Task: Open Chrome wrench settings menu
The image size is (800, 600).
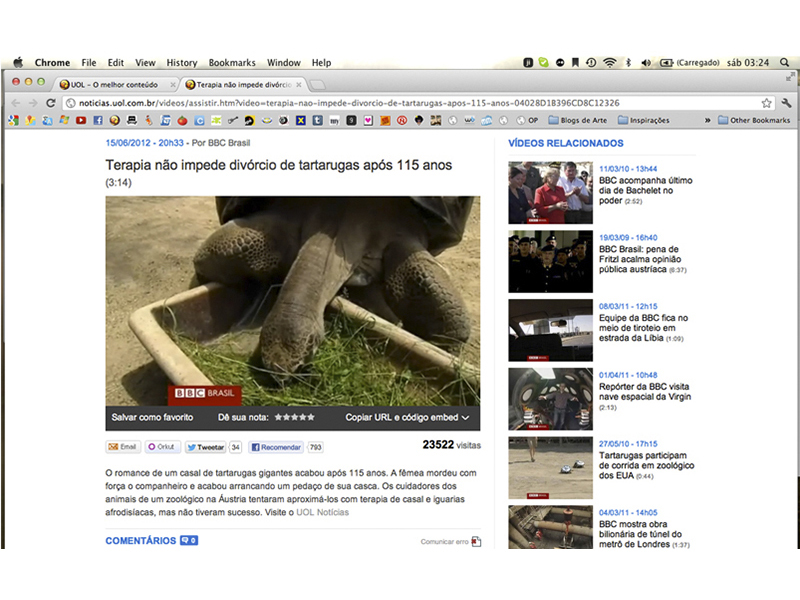Action: 786,103
